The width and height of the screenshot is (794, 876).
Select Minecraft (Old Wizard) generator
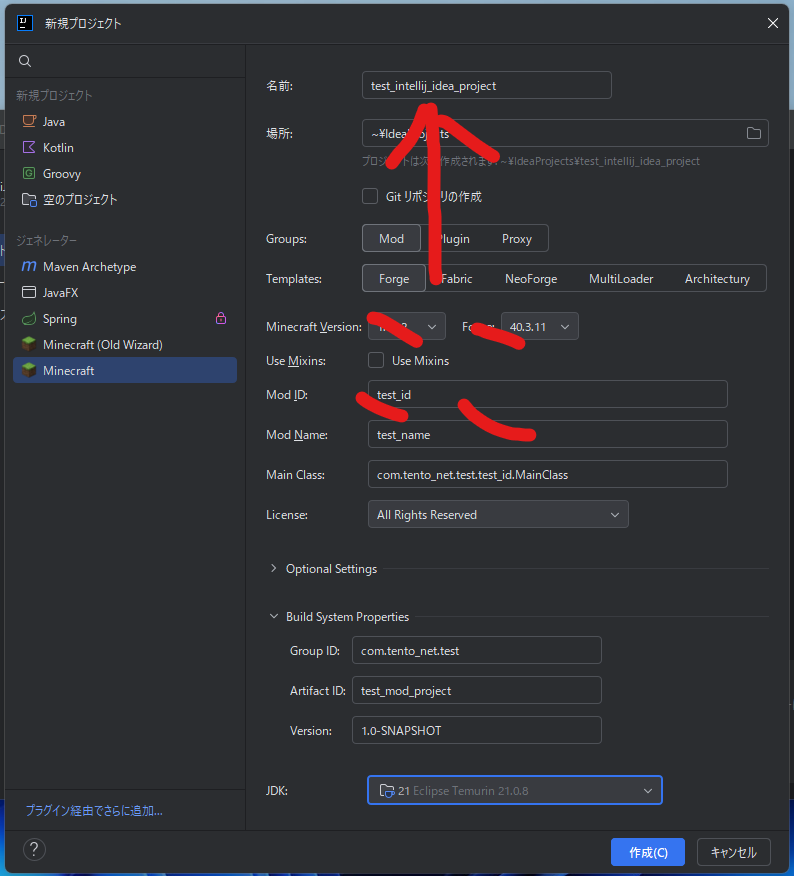pos(102,345)
